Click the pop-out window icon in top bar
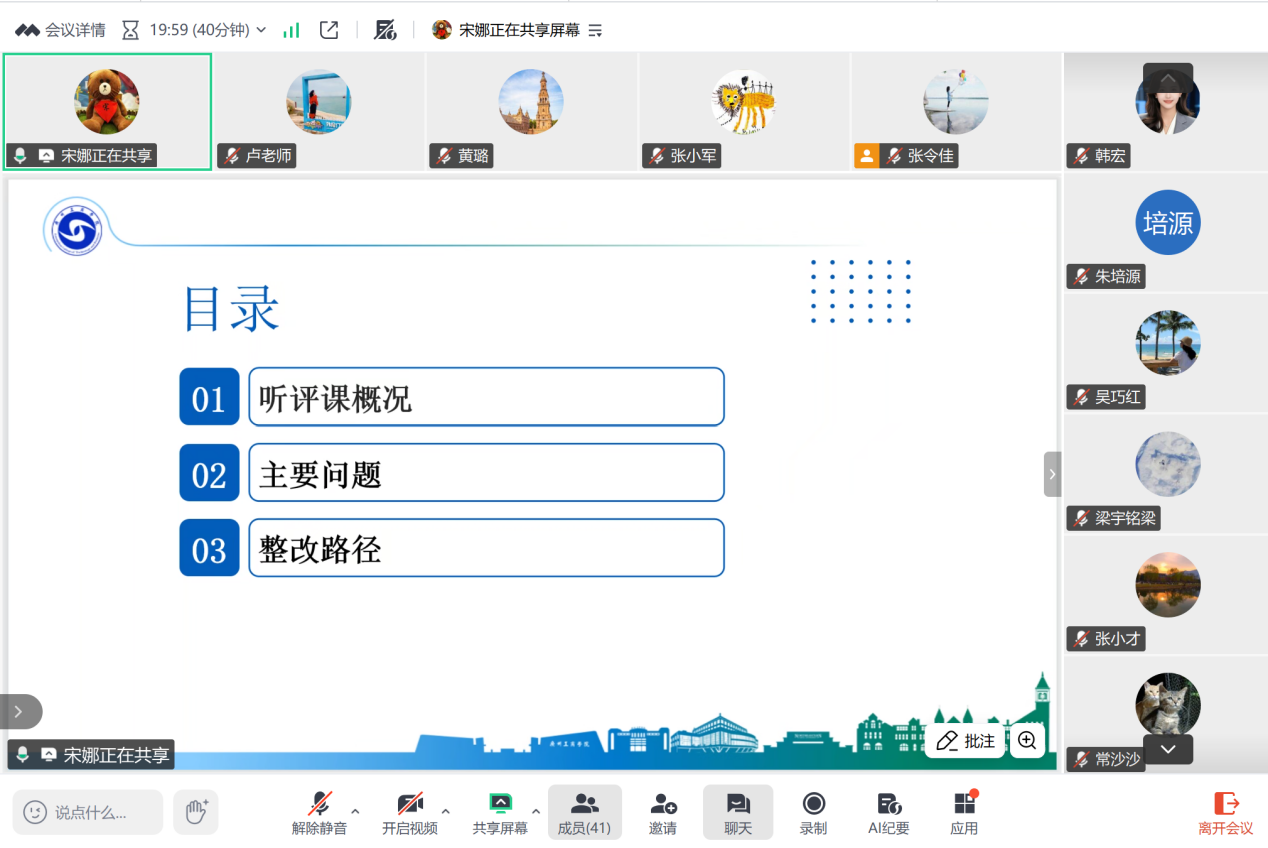This screenshot has width=1268, height=848. tap(329, 30)
